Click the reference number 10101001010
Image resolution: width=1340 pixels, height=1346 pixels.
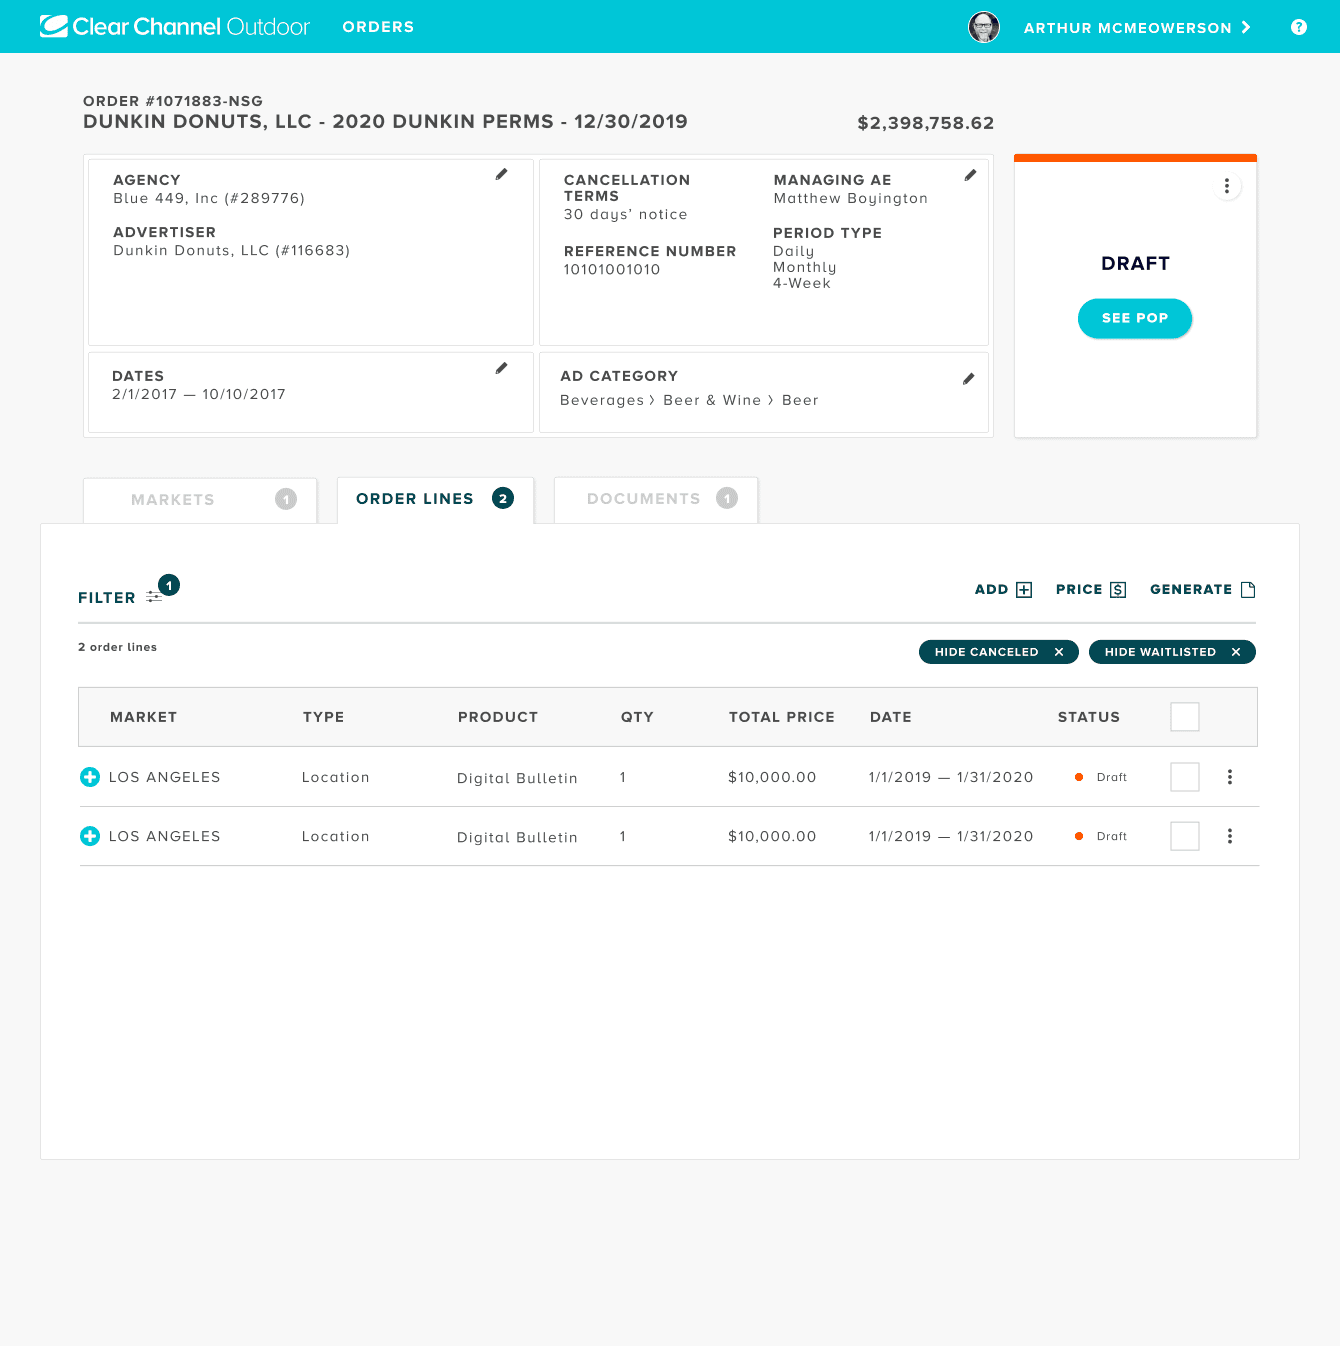pyautogui.click(x=612, y=270)
